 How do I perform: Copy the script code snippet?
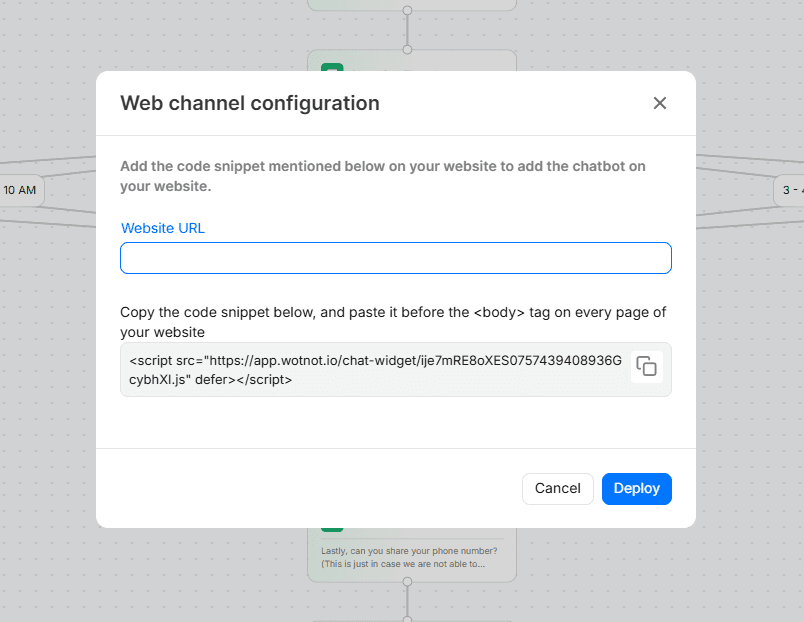pyautogui.click(x=646, y=367)
